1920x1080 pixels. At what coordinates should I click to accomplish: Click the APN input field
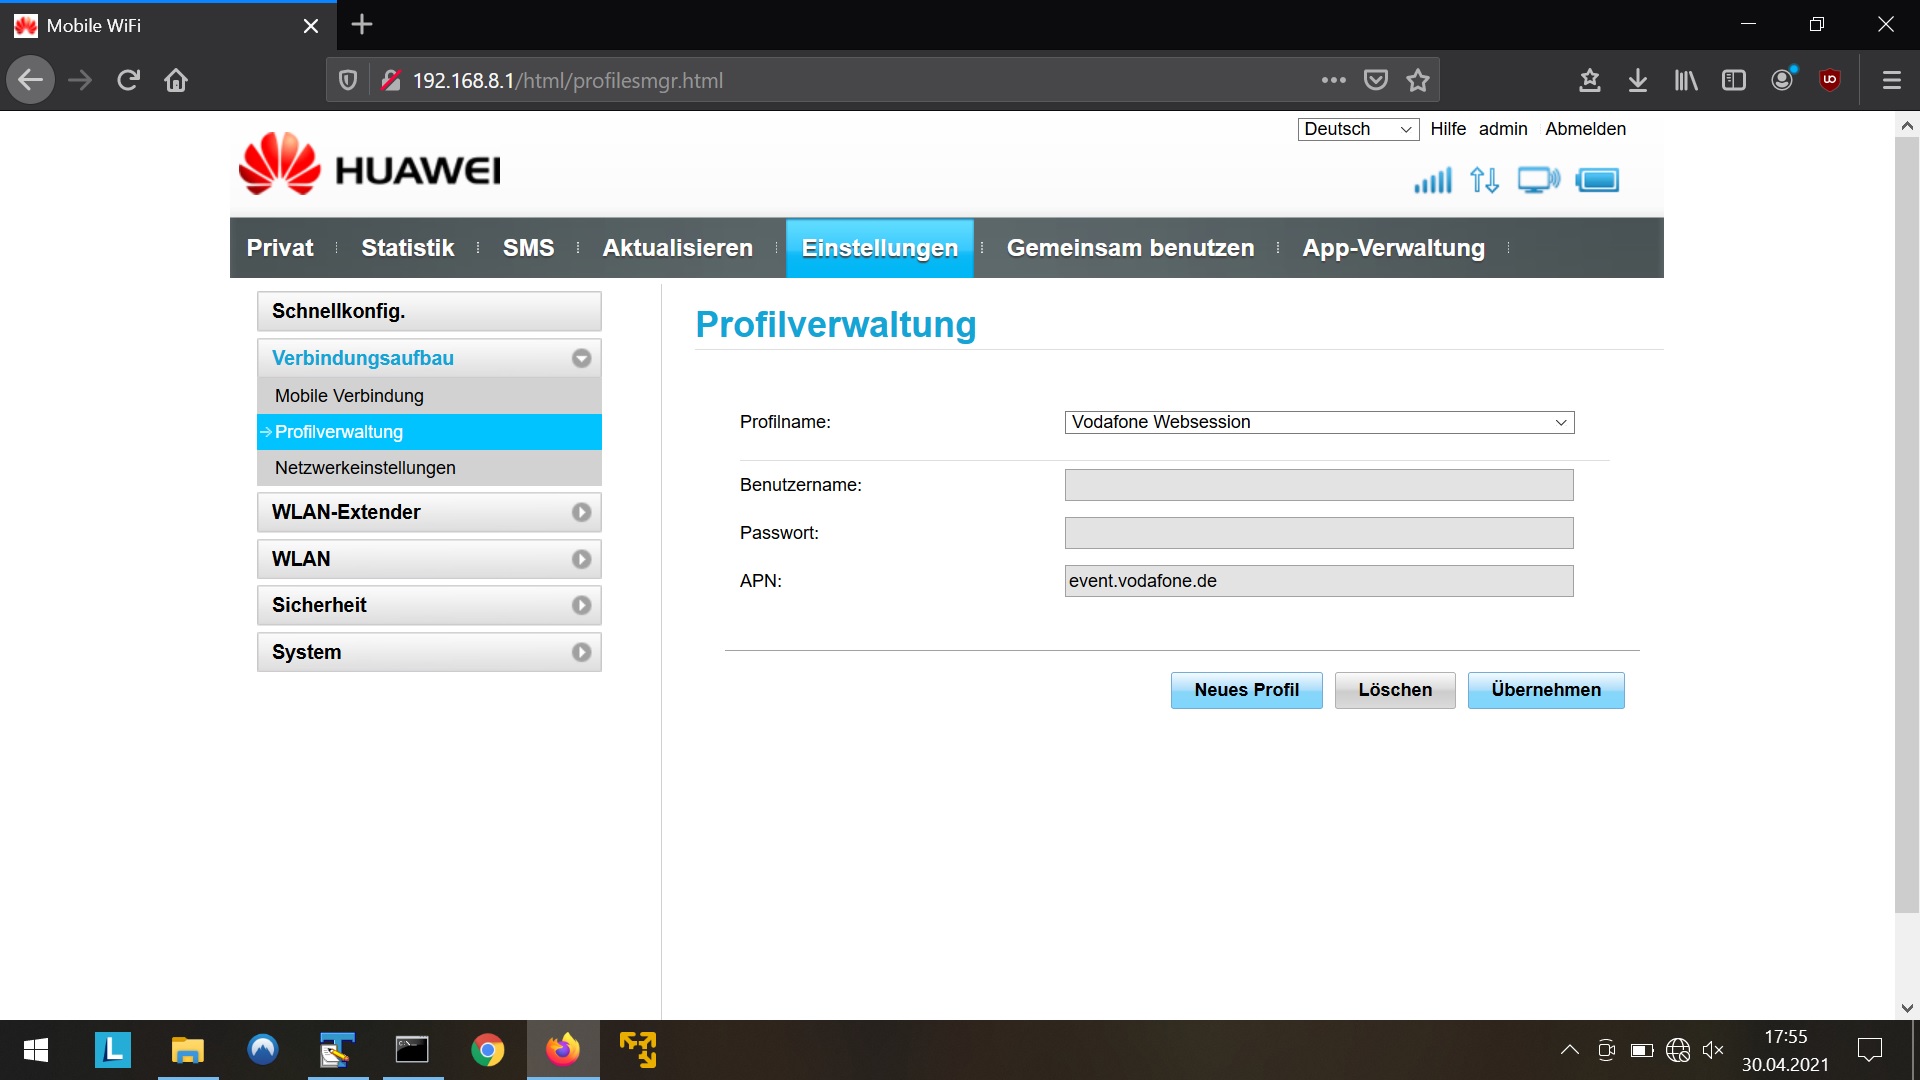[1319, 581]
